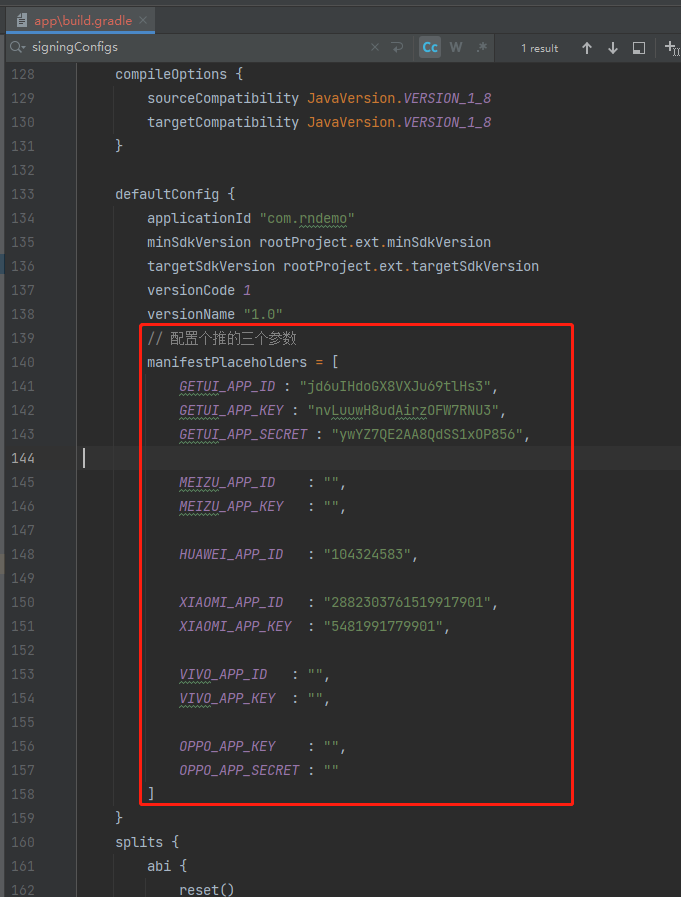
Task: Open search history magnifier dropdown
Action: pos(18,47)
